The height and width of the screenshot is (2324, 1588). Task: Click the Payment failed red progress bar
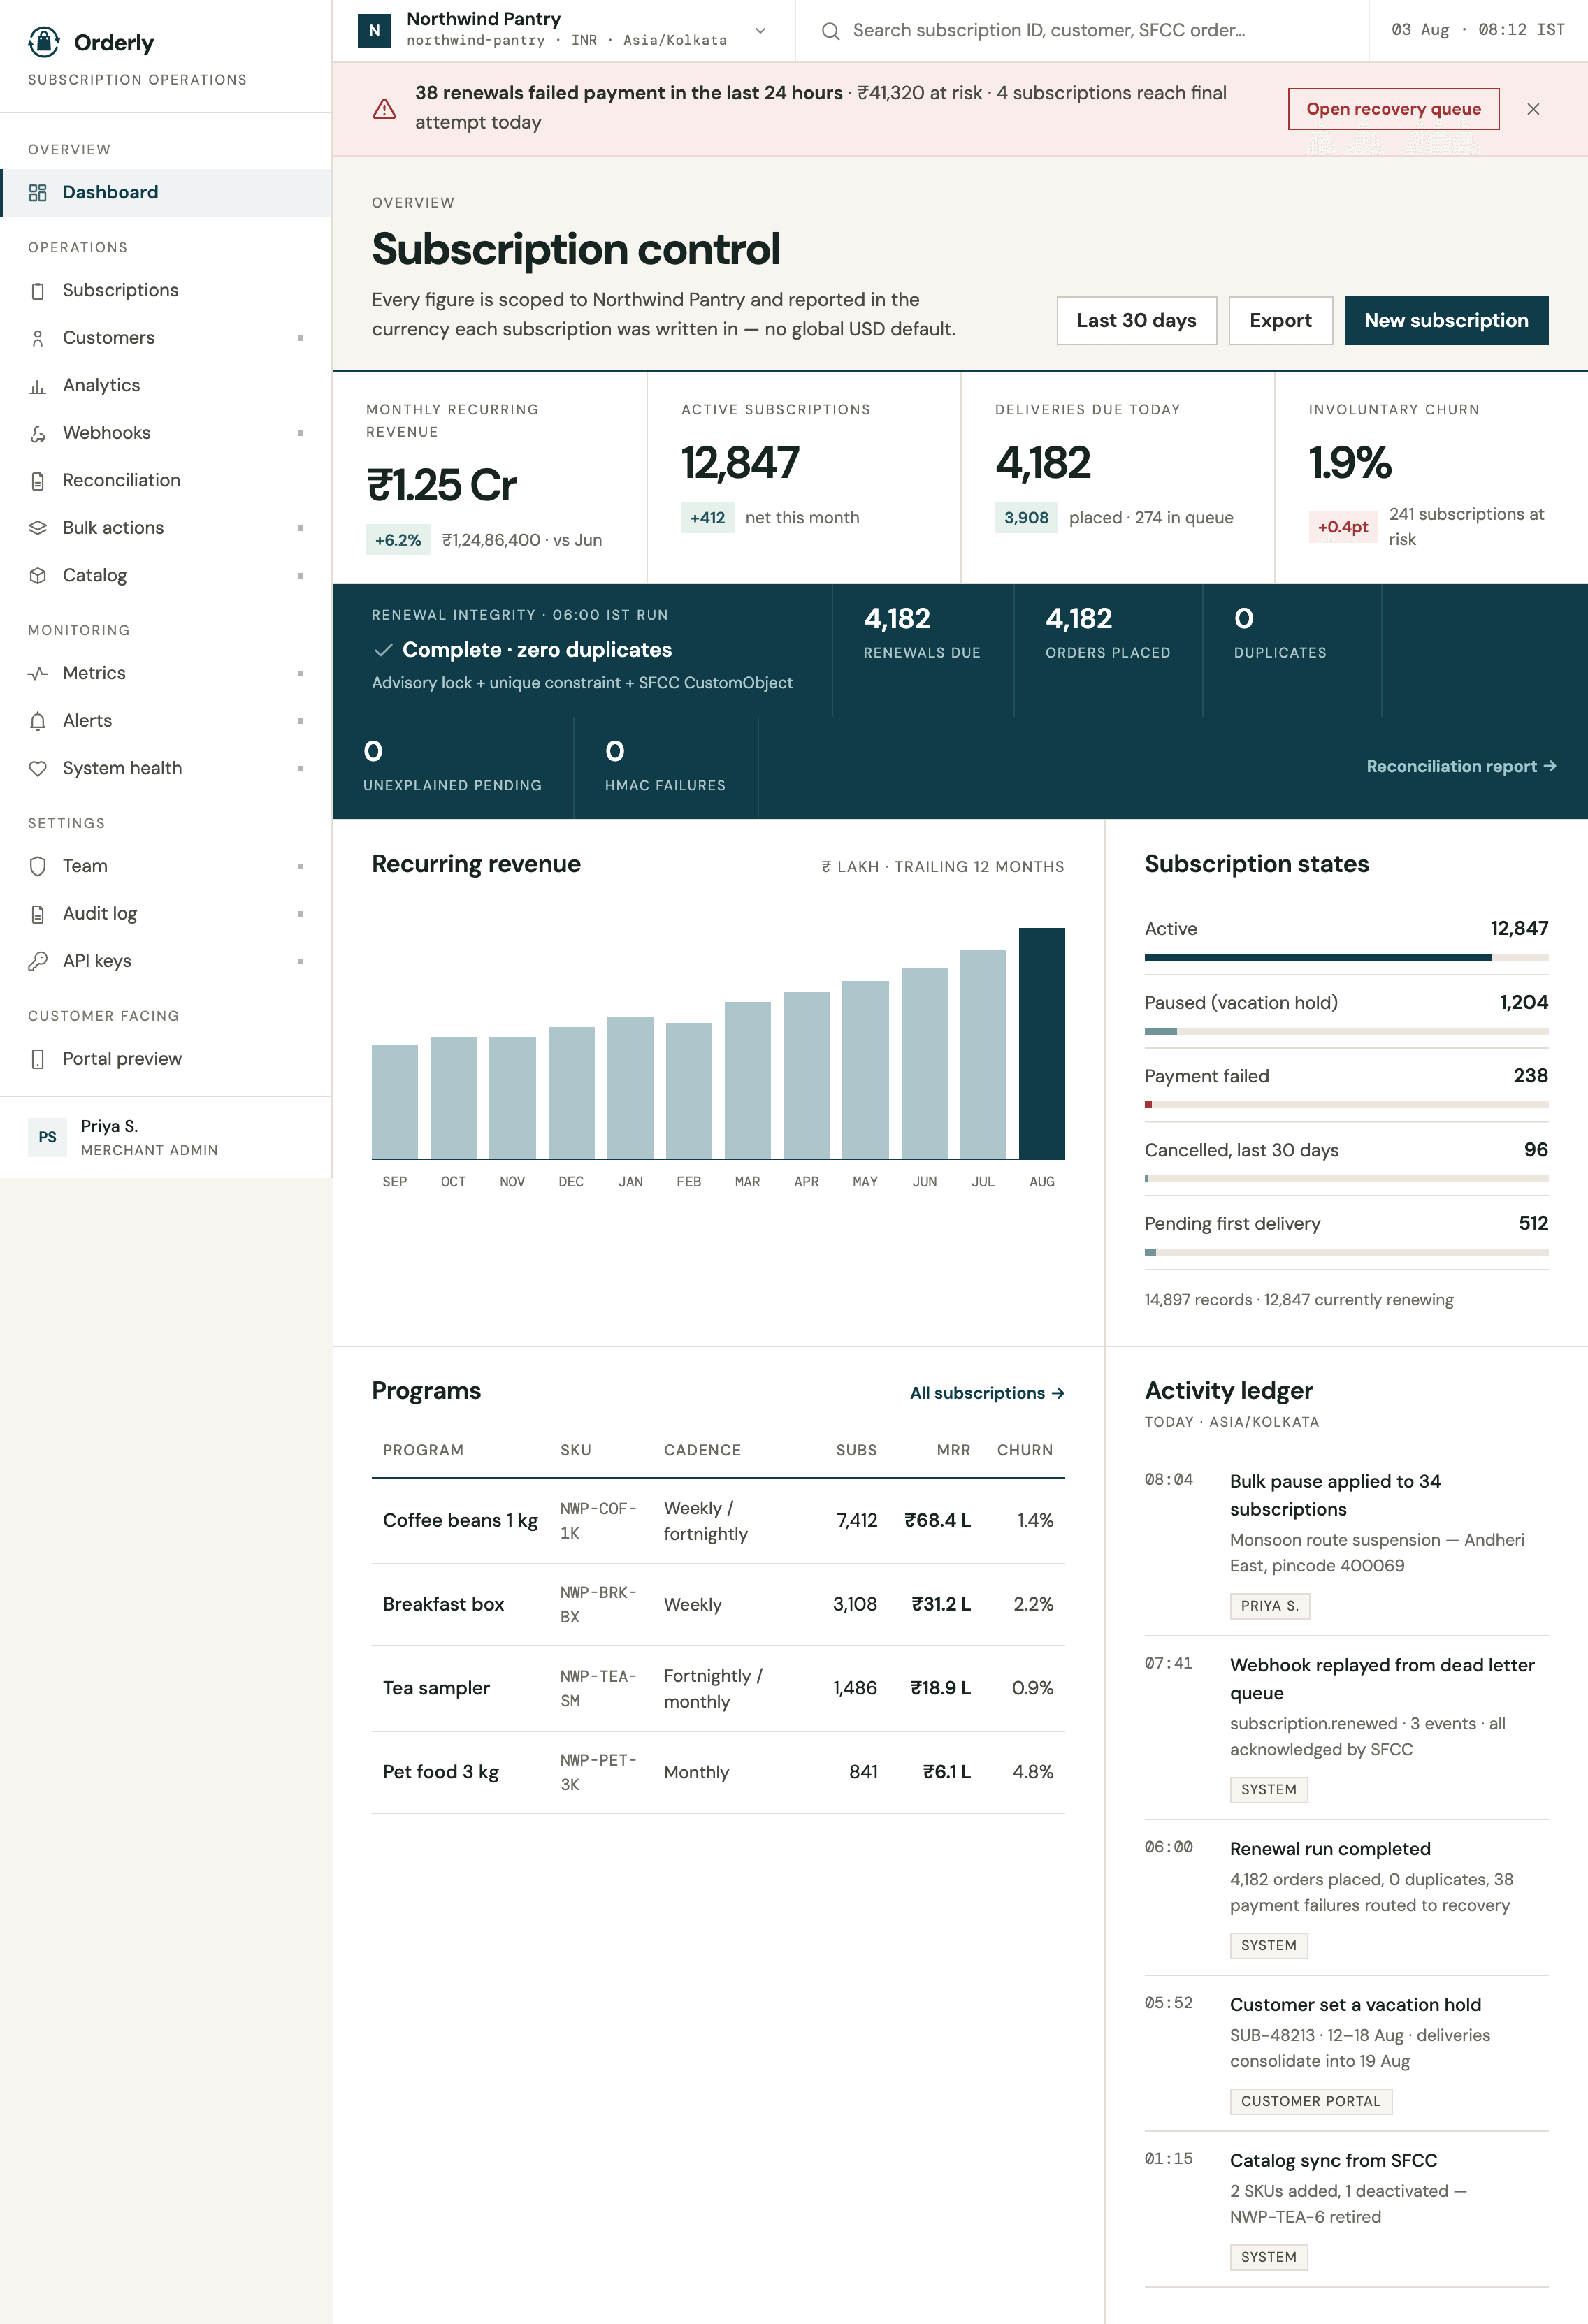pos(1346,1105)
